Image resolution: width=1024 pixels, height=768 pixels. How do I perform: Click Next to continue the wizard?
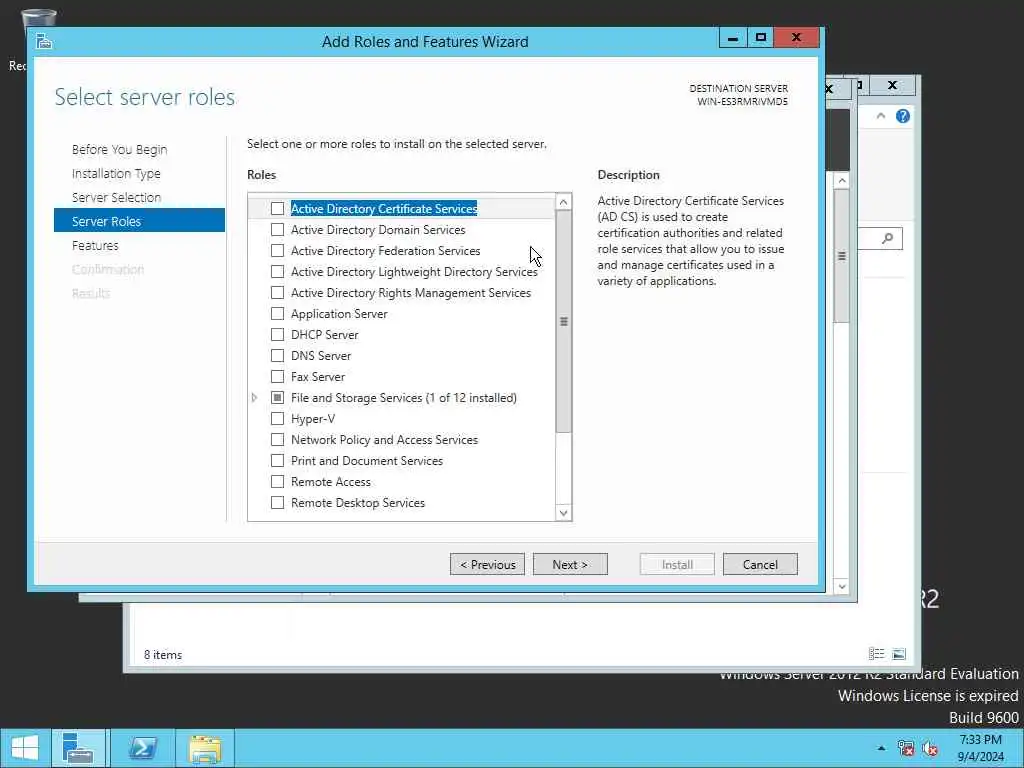tap(570, 564)
